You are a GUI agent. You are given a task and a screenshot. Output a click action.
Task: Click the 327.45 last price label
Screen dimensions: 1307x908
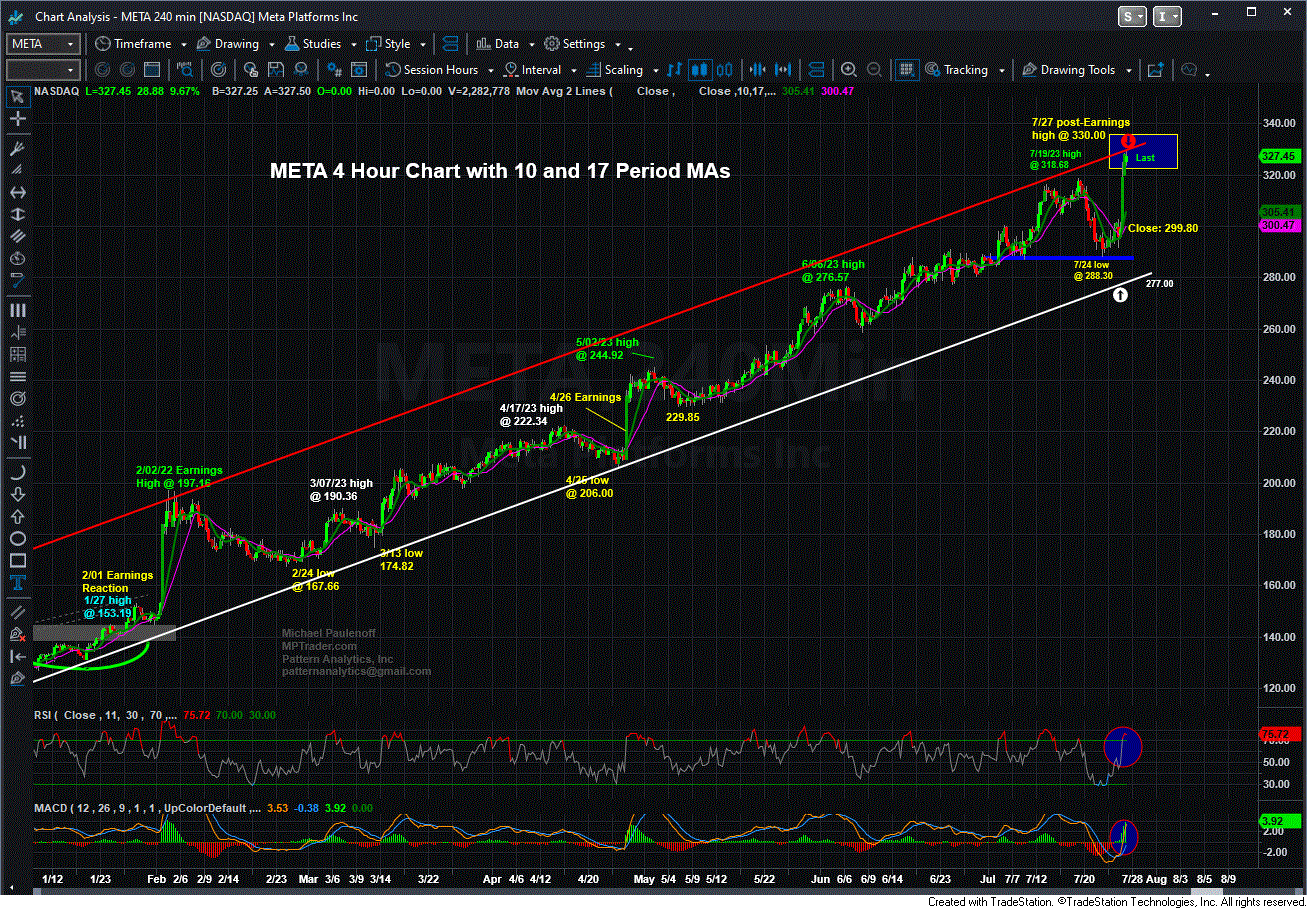coord(1279,156)
